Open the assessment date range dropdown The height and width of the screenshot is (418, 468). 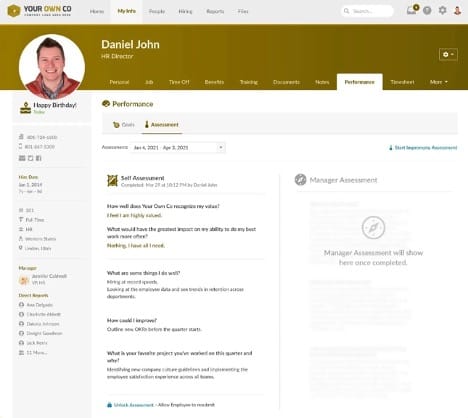point(178,147)
